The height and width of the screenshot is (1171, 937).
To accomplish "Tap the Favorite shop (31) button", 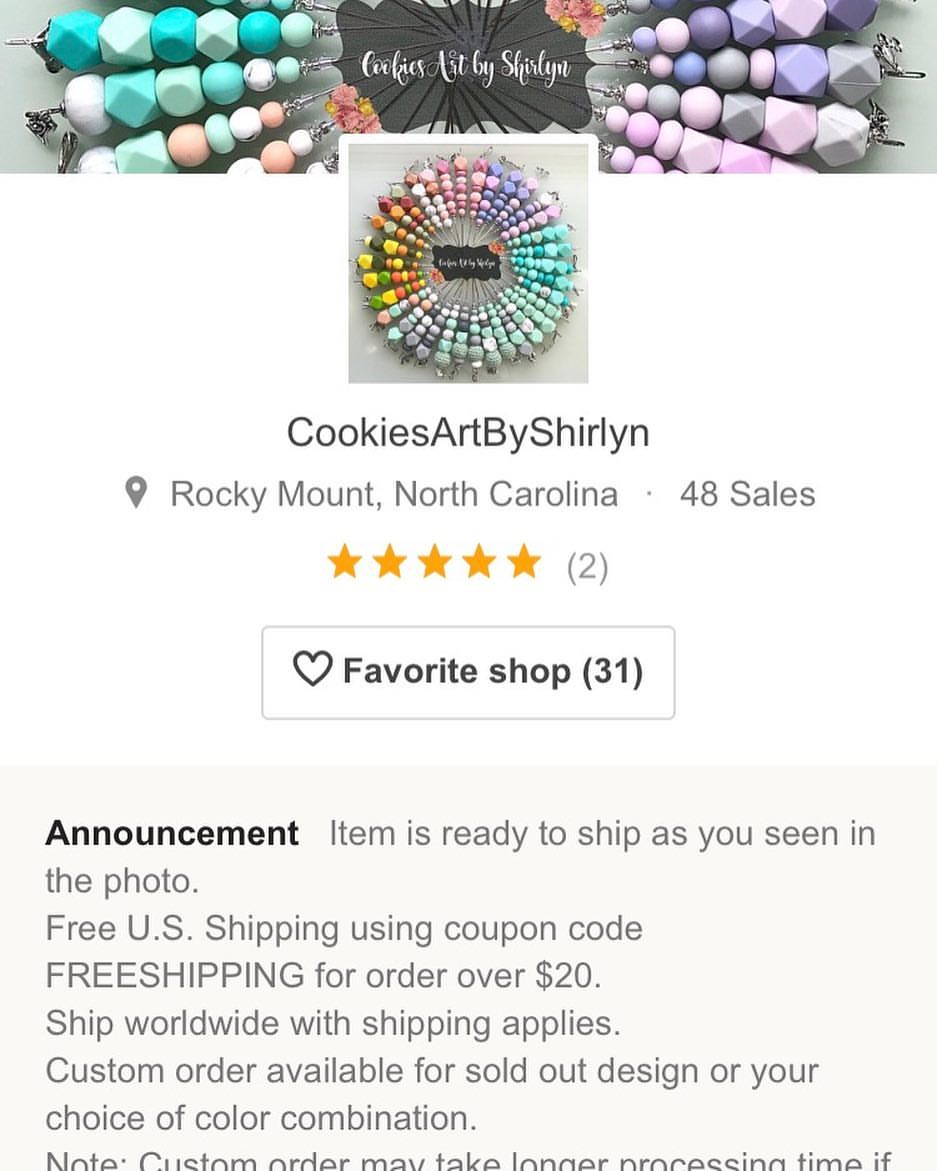I will [x=468, y=673].
